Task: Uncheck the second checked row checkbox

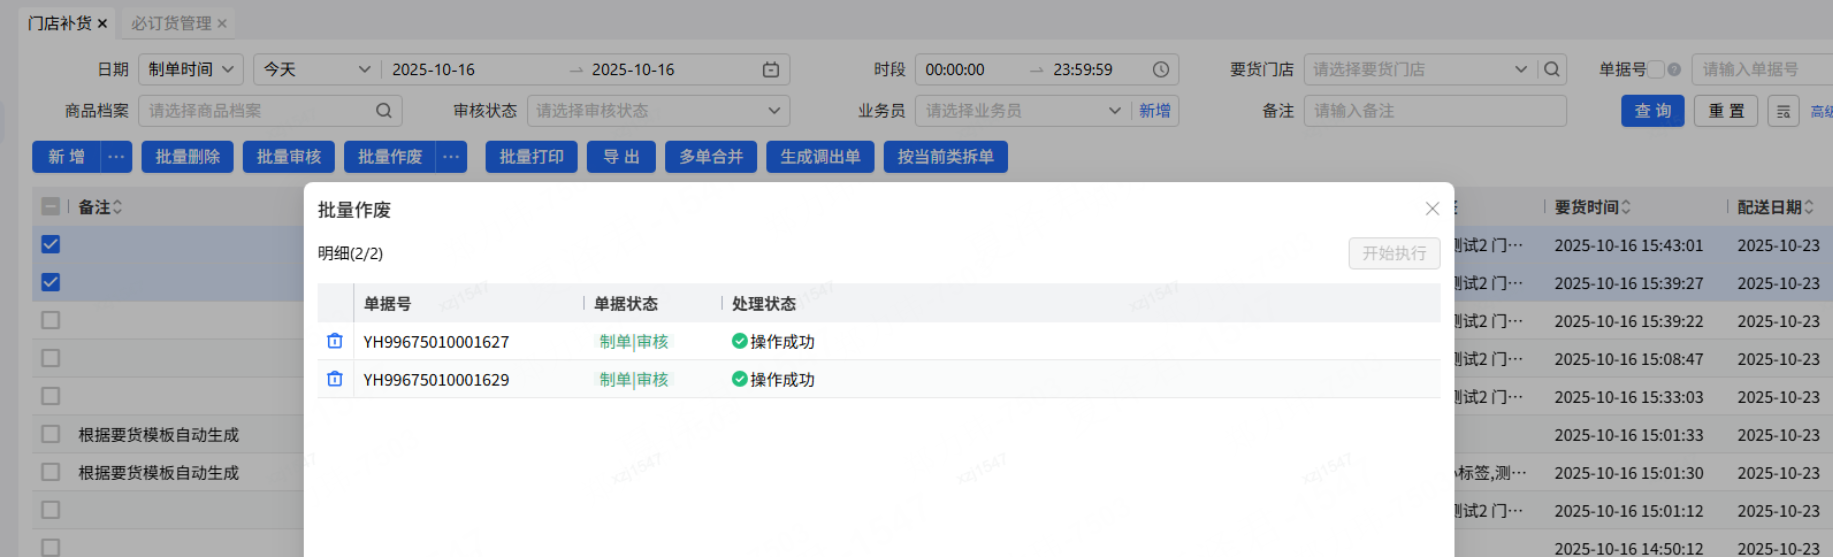Action: point(50,282)
